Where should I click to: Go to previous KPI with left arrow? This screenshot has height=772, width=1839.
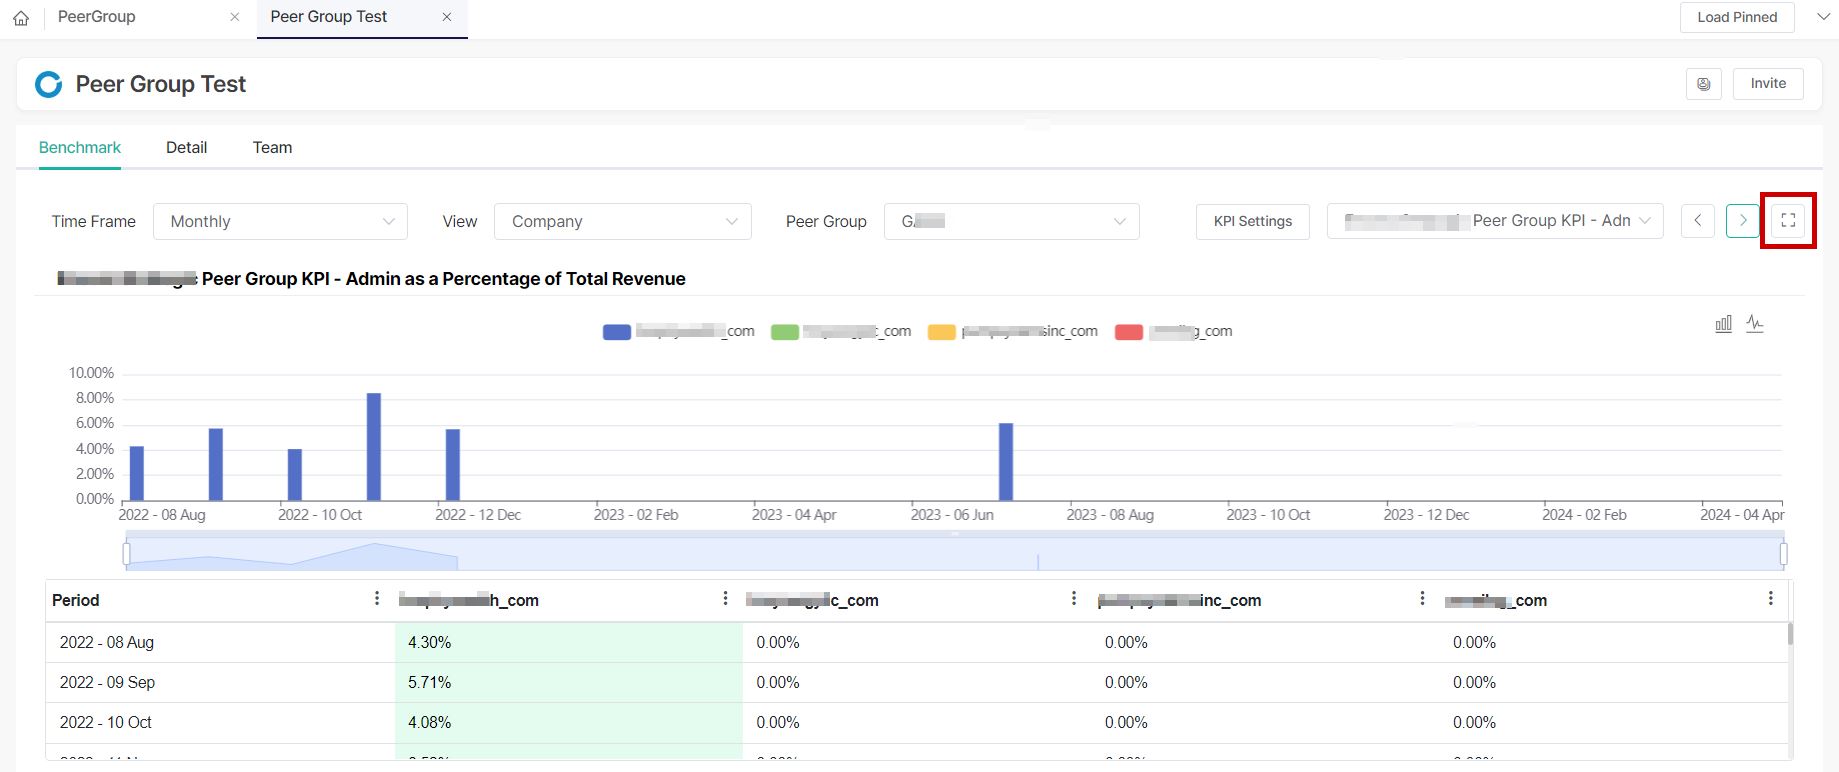click(x=1697, y=221)
